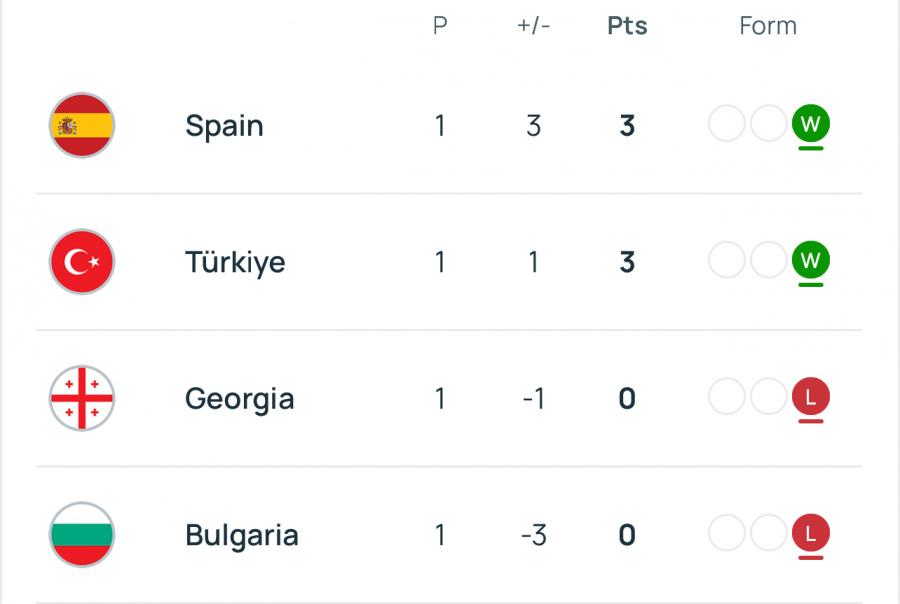This screenshot has width=900, height=604.
Task: Click Türkiye's second empty form circle
Action: (x=768, y=260)
